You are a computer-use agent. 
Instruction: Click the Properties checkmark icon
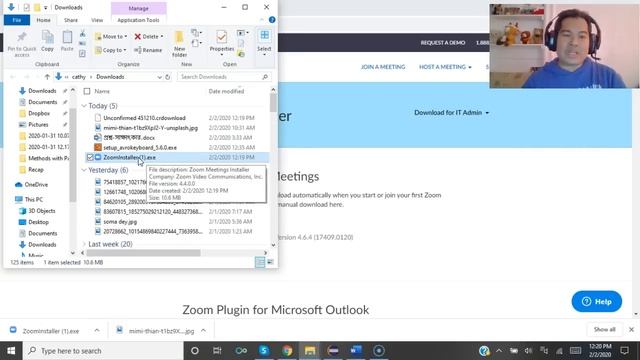(222, 37)
